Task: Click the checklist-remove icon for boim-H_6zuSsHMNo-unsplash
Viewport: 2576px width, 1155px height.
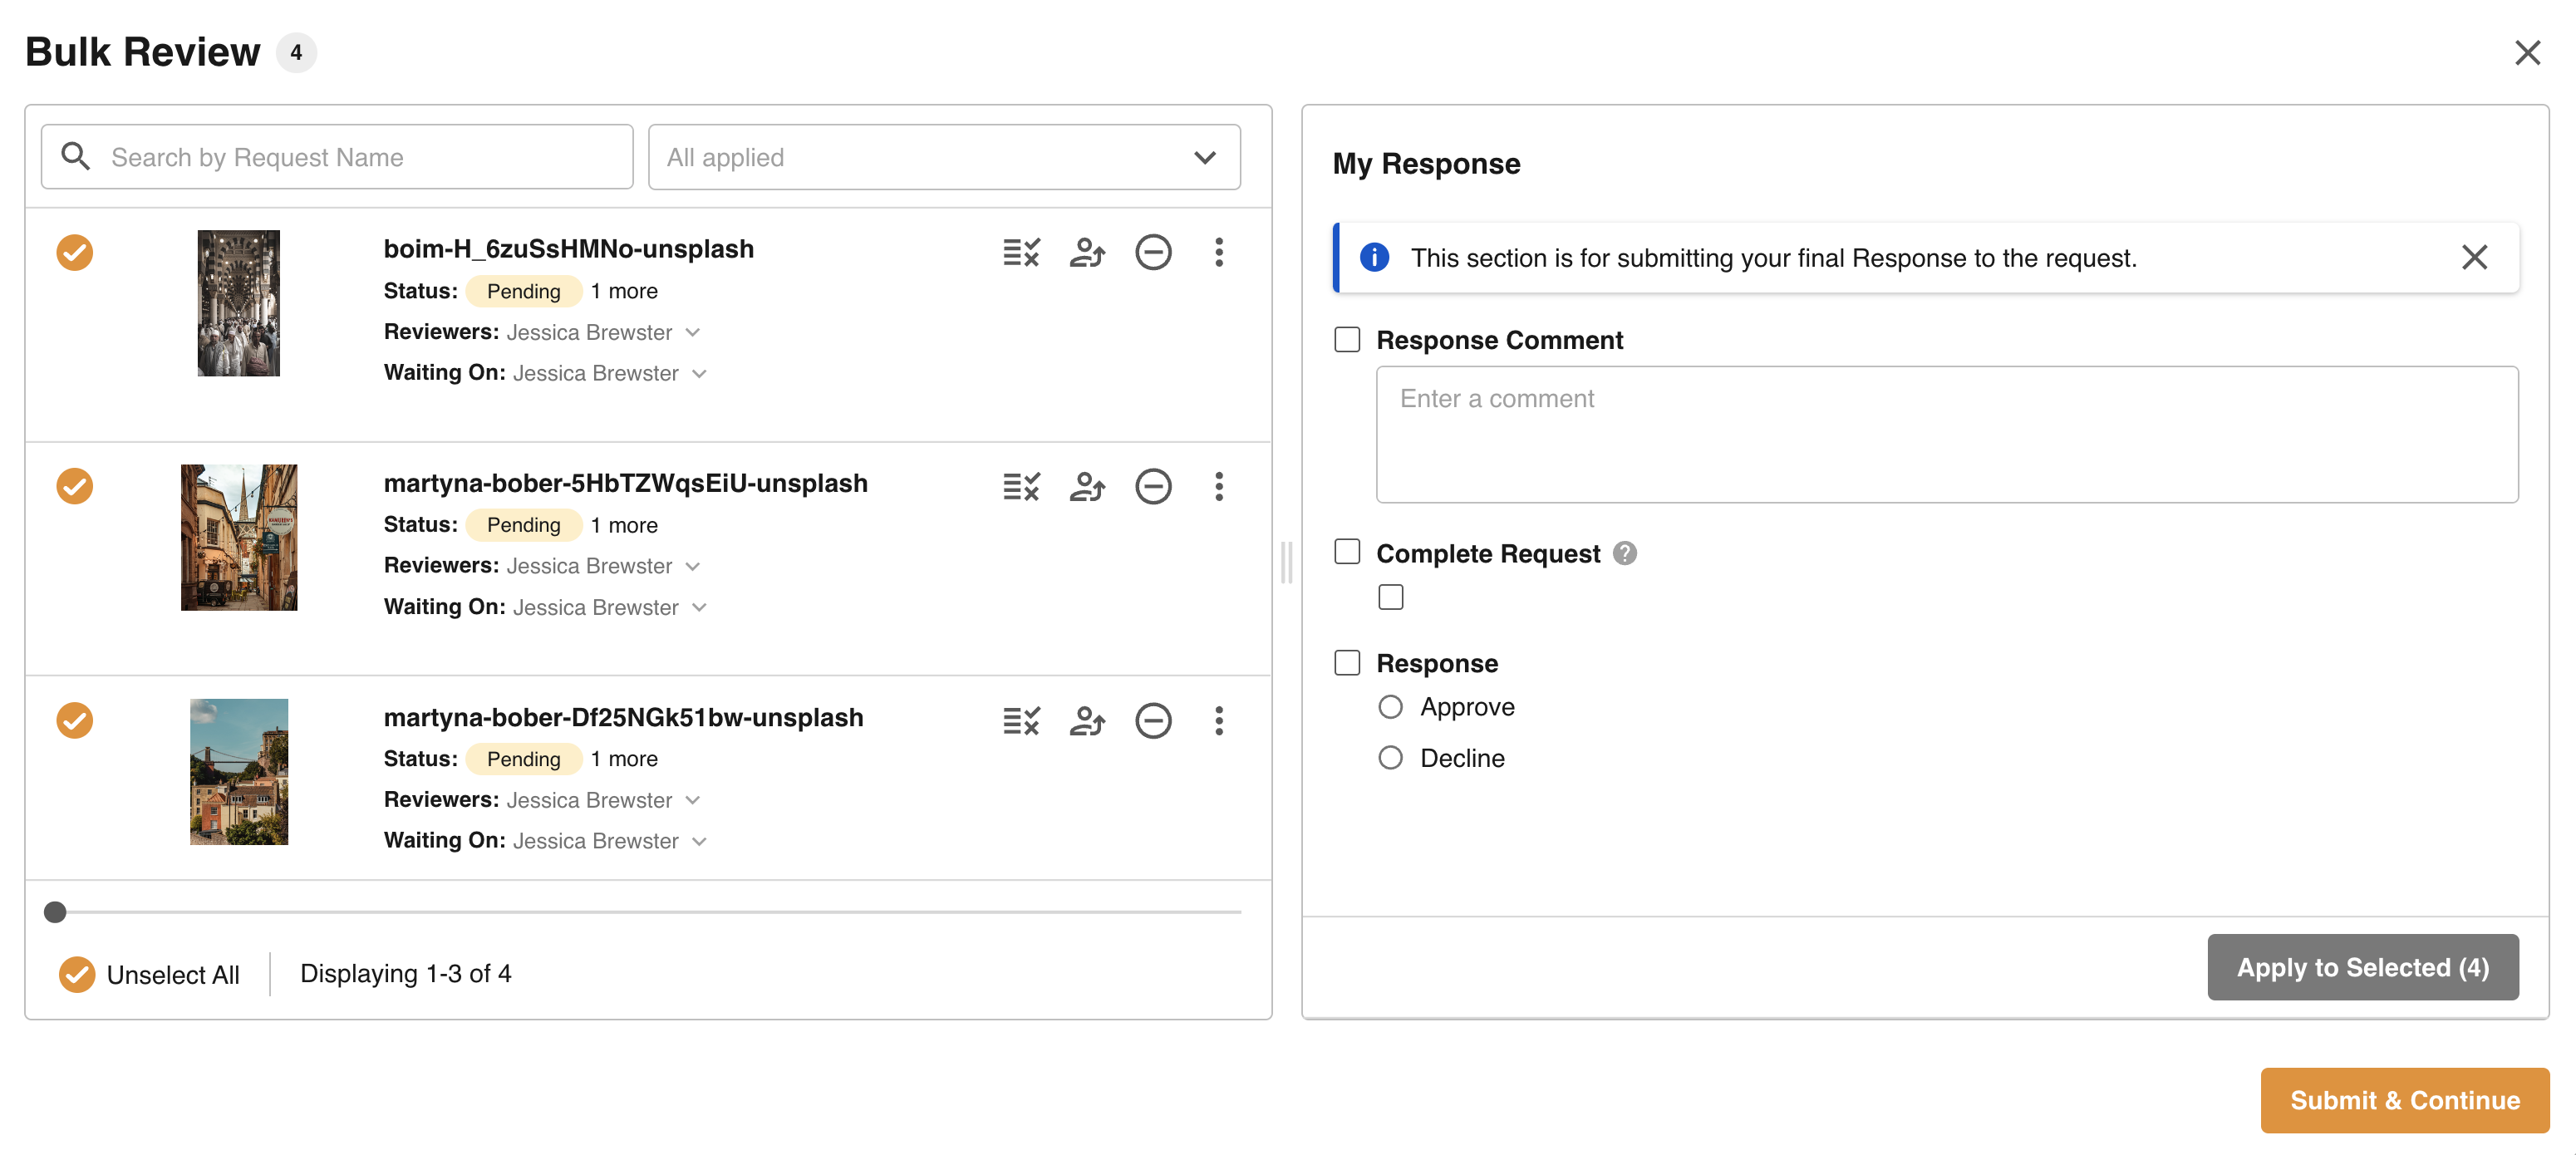Action: (1021, 252)
